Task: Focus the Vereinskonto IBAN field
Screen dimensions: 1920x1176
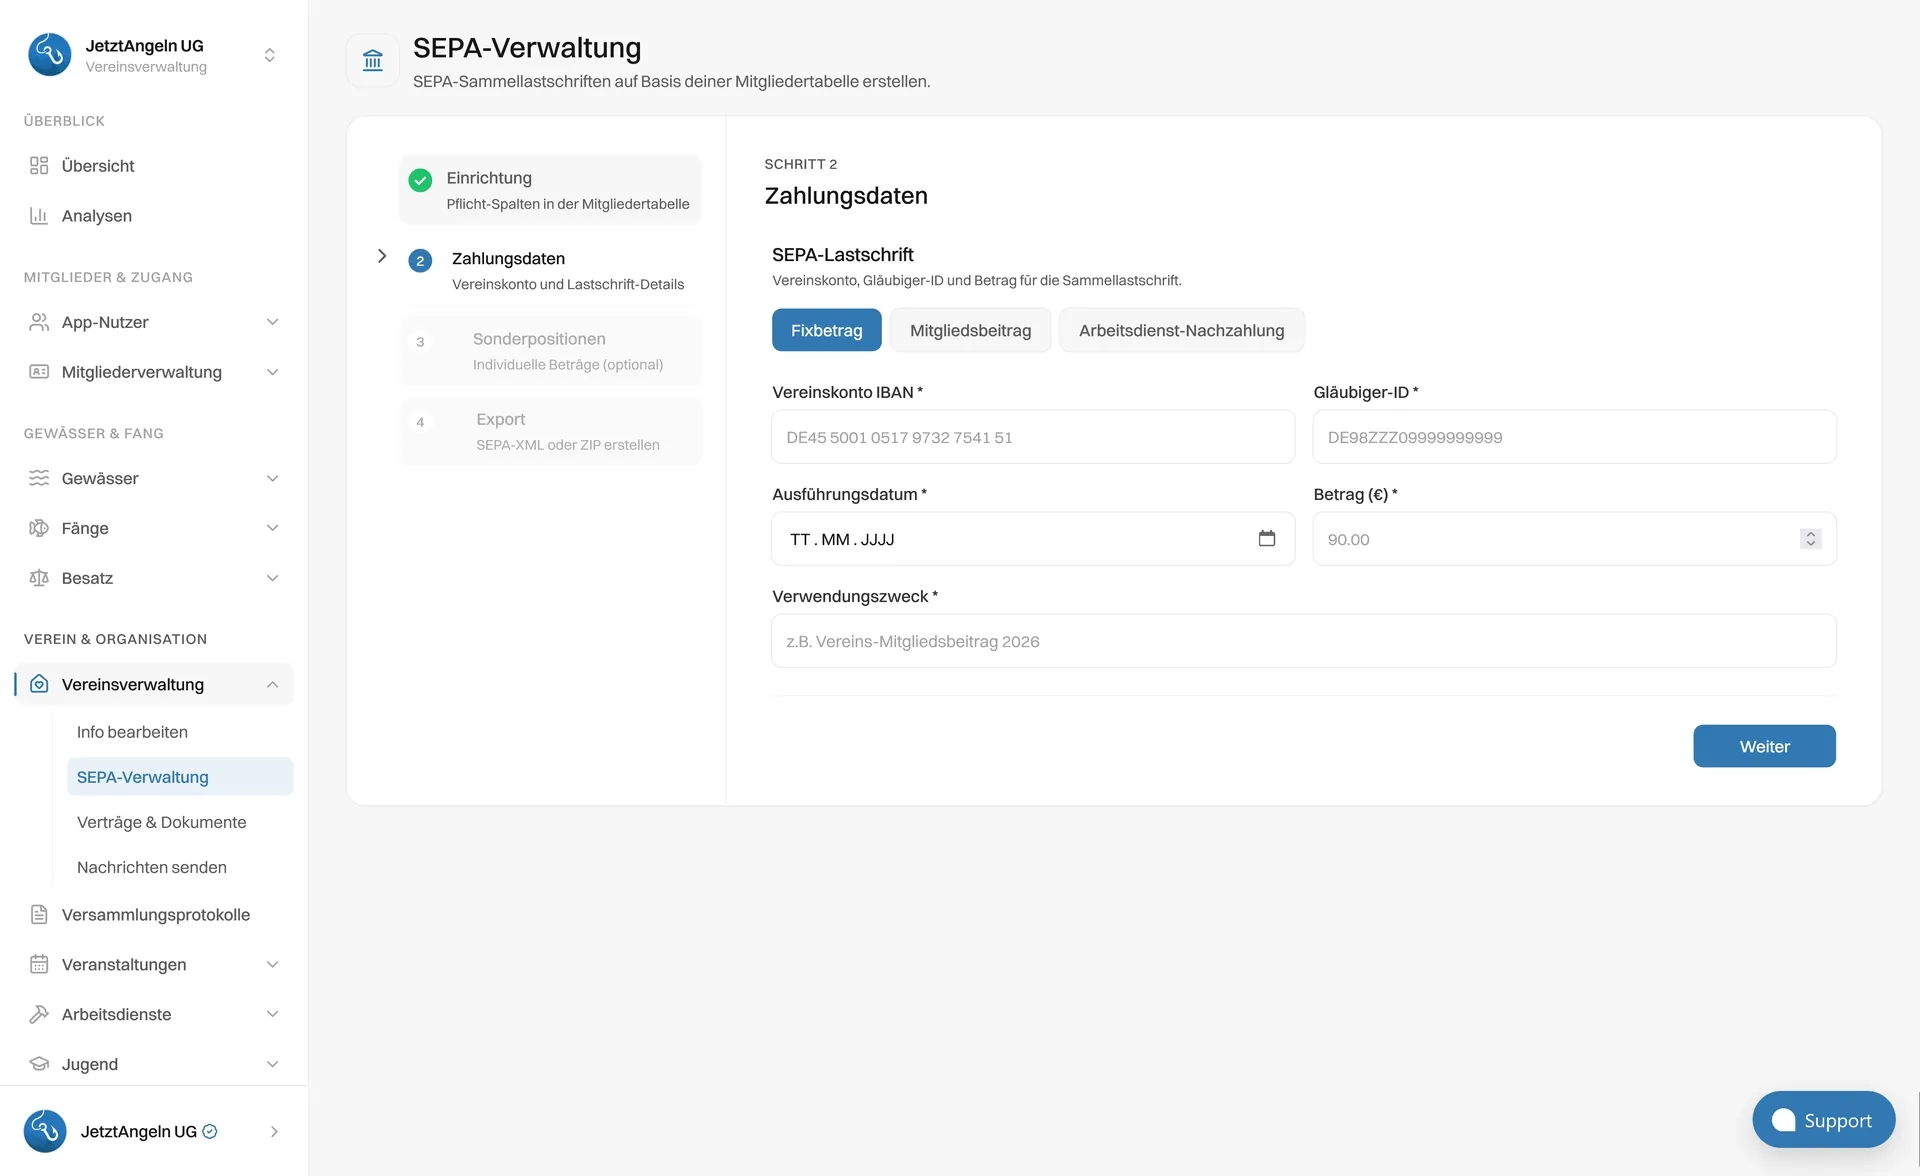Action: tap(1033, 437)
